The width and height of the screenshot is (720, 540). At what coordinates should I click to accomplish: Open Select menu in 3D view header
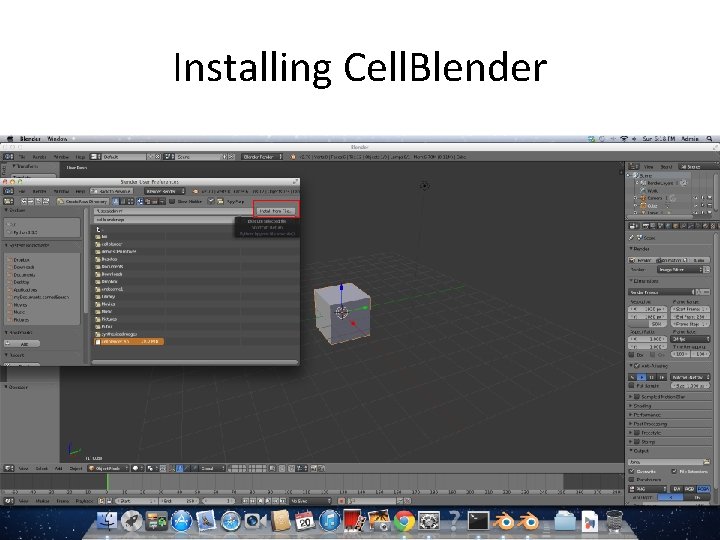click(42, 468)
